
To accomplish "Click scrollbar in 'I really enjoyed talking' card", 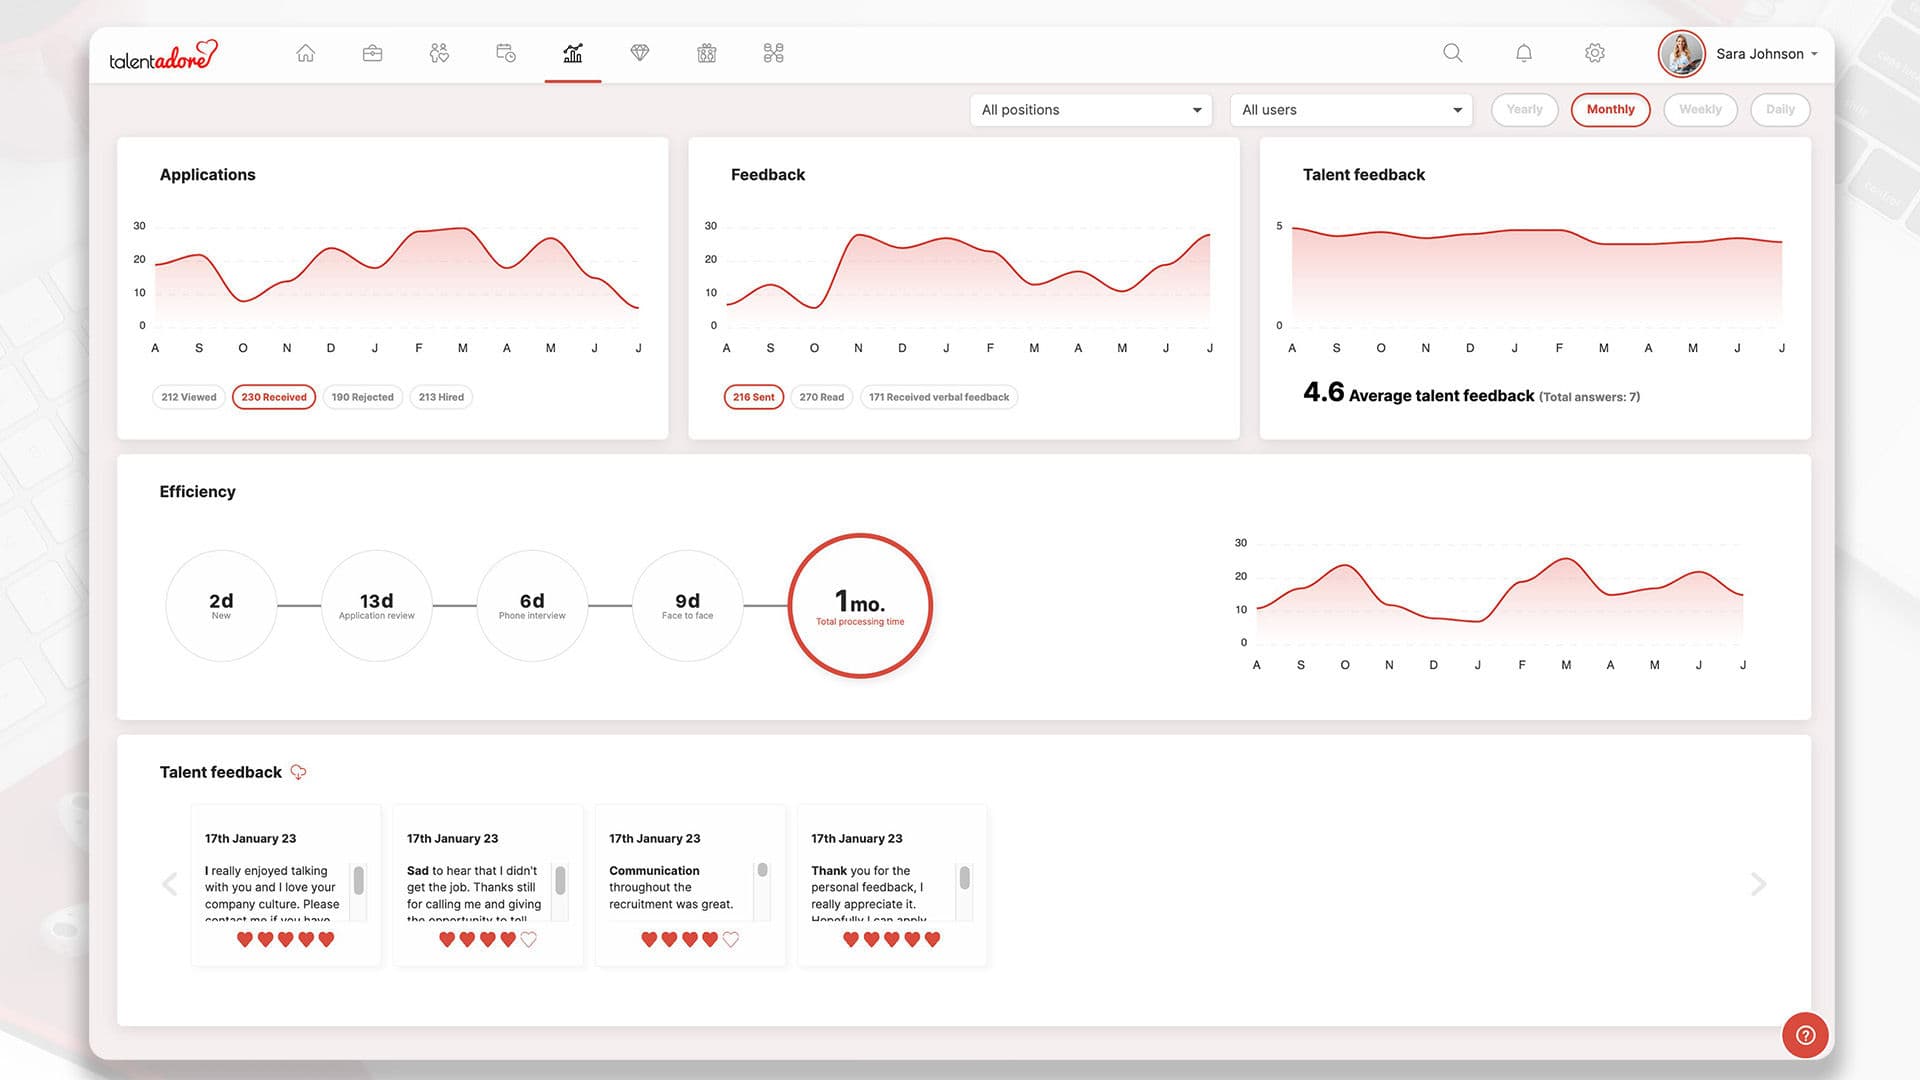I will [x=359, y=880].
